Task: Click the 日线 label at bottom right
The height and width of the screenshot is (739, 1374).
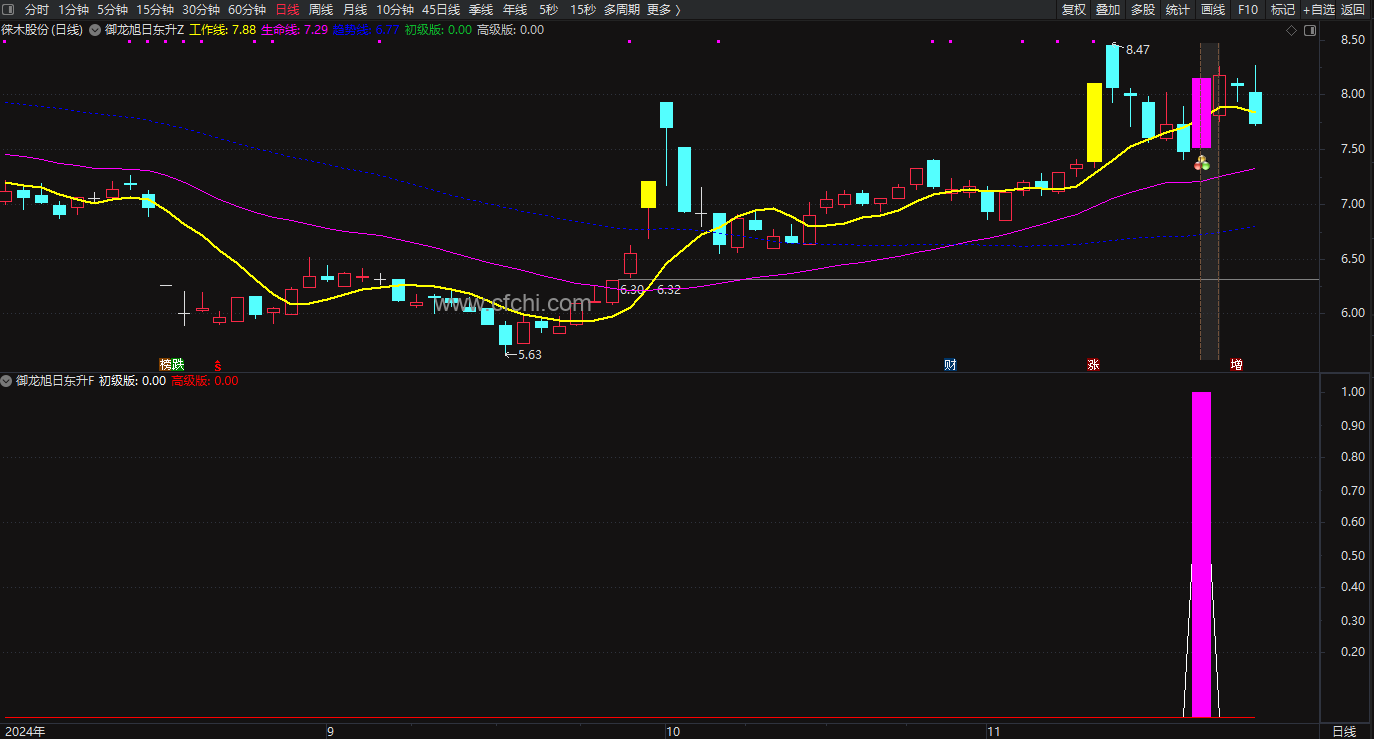Action: (x=1345, y=731)
